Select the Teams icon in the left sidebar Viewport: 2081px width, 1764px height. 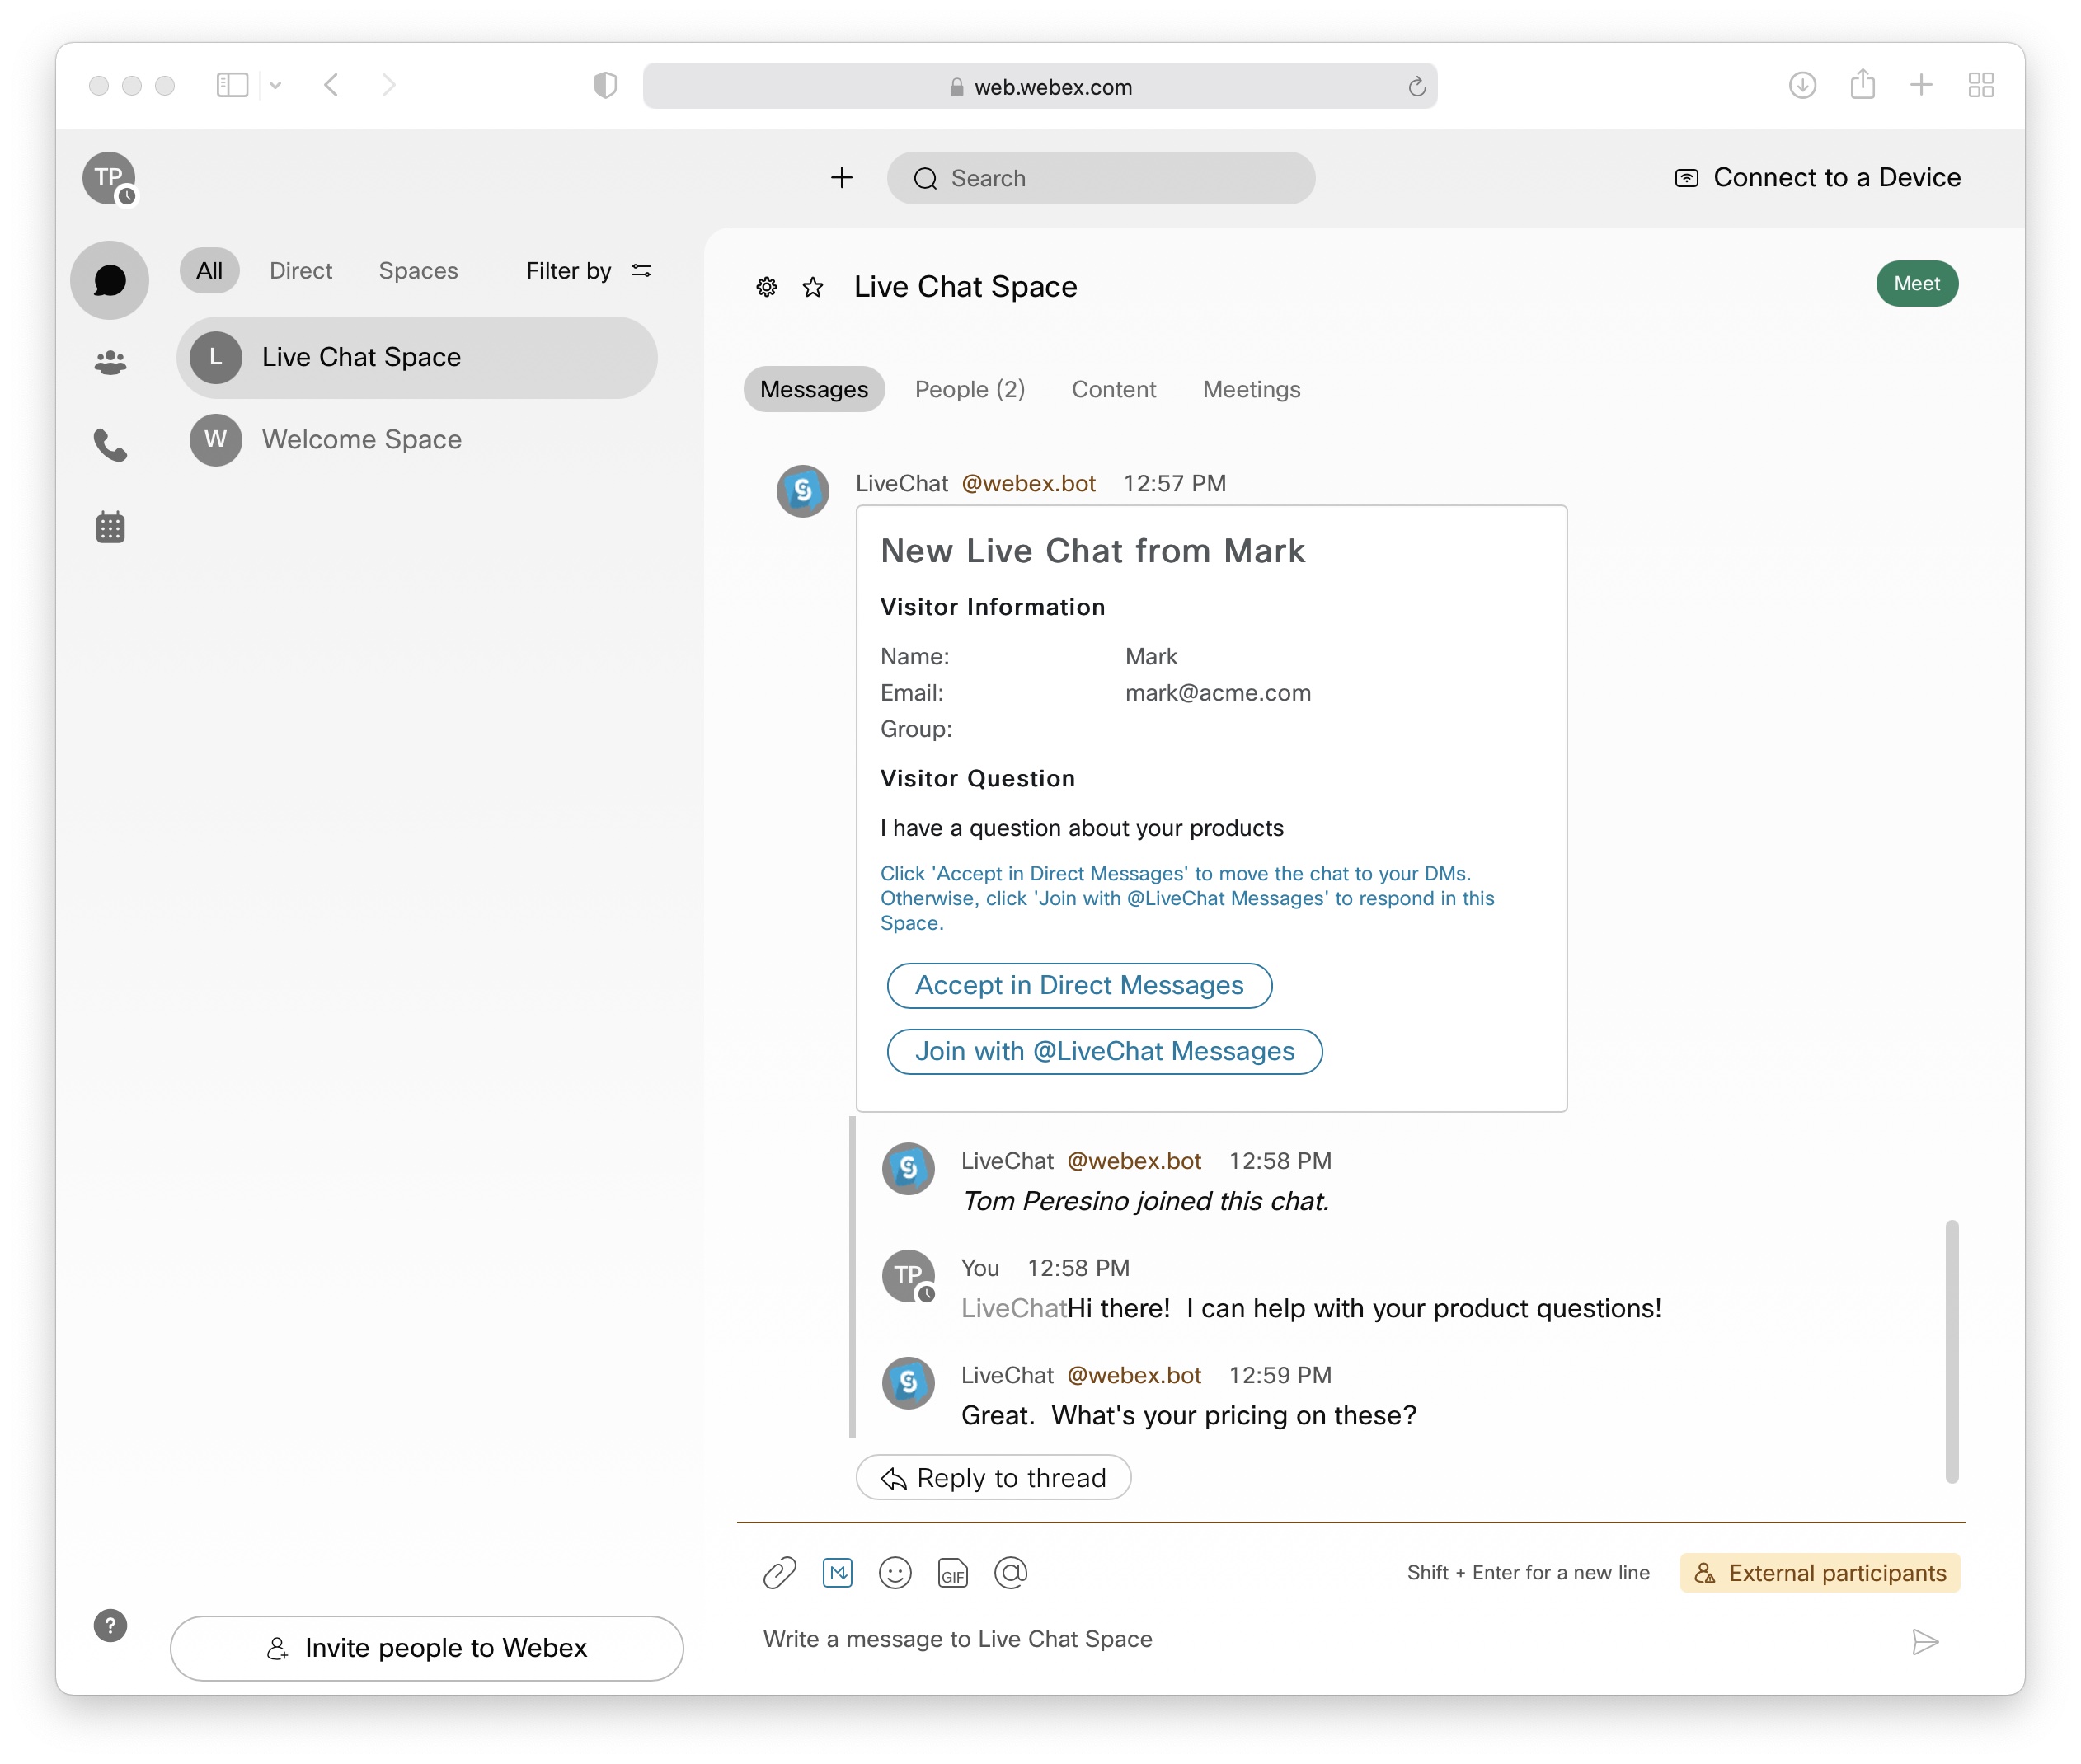click(x=109, y=362)
